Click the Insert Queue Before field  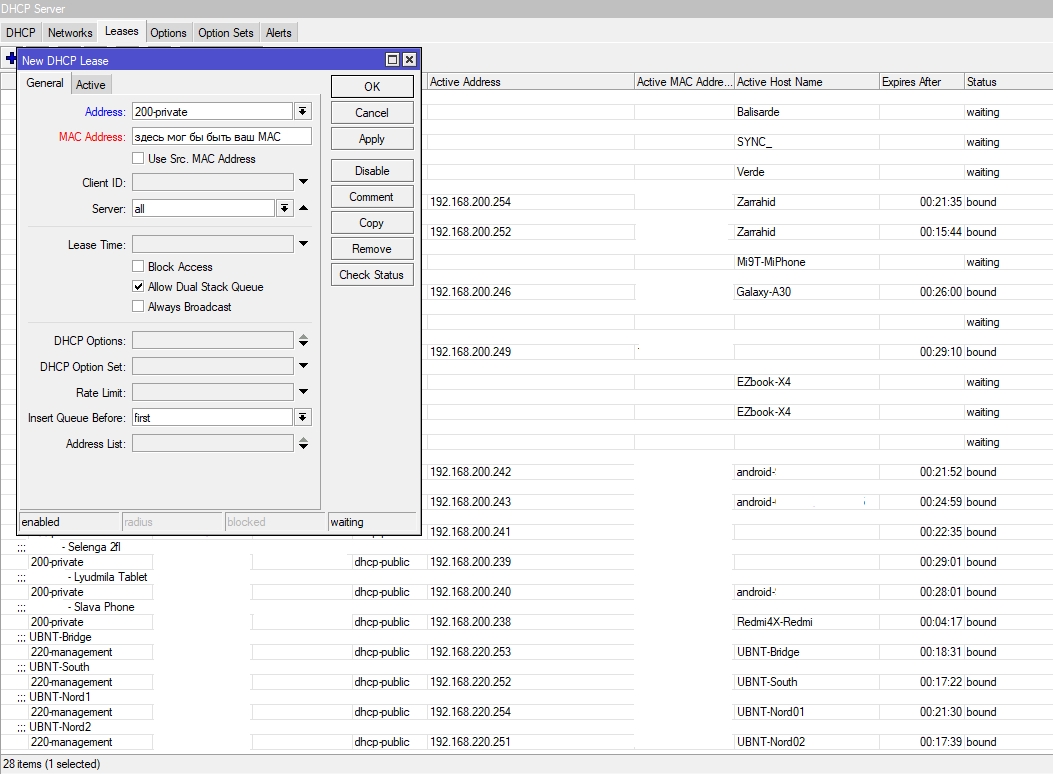coord(212,417)
